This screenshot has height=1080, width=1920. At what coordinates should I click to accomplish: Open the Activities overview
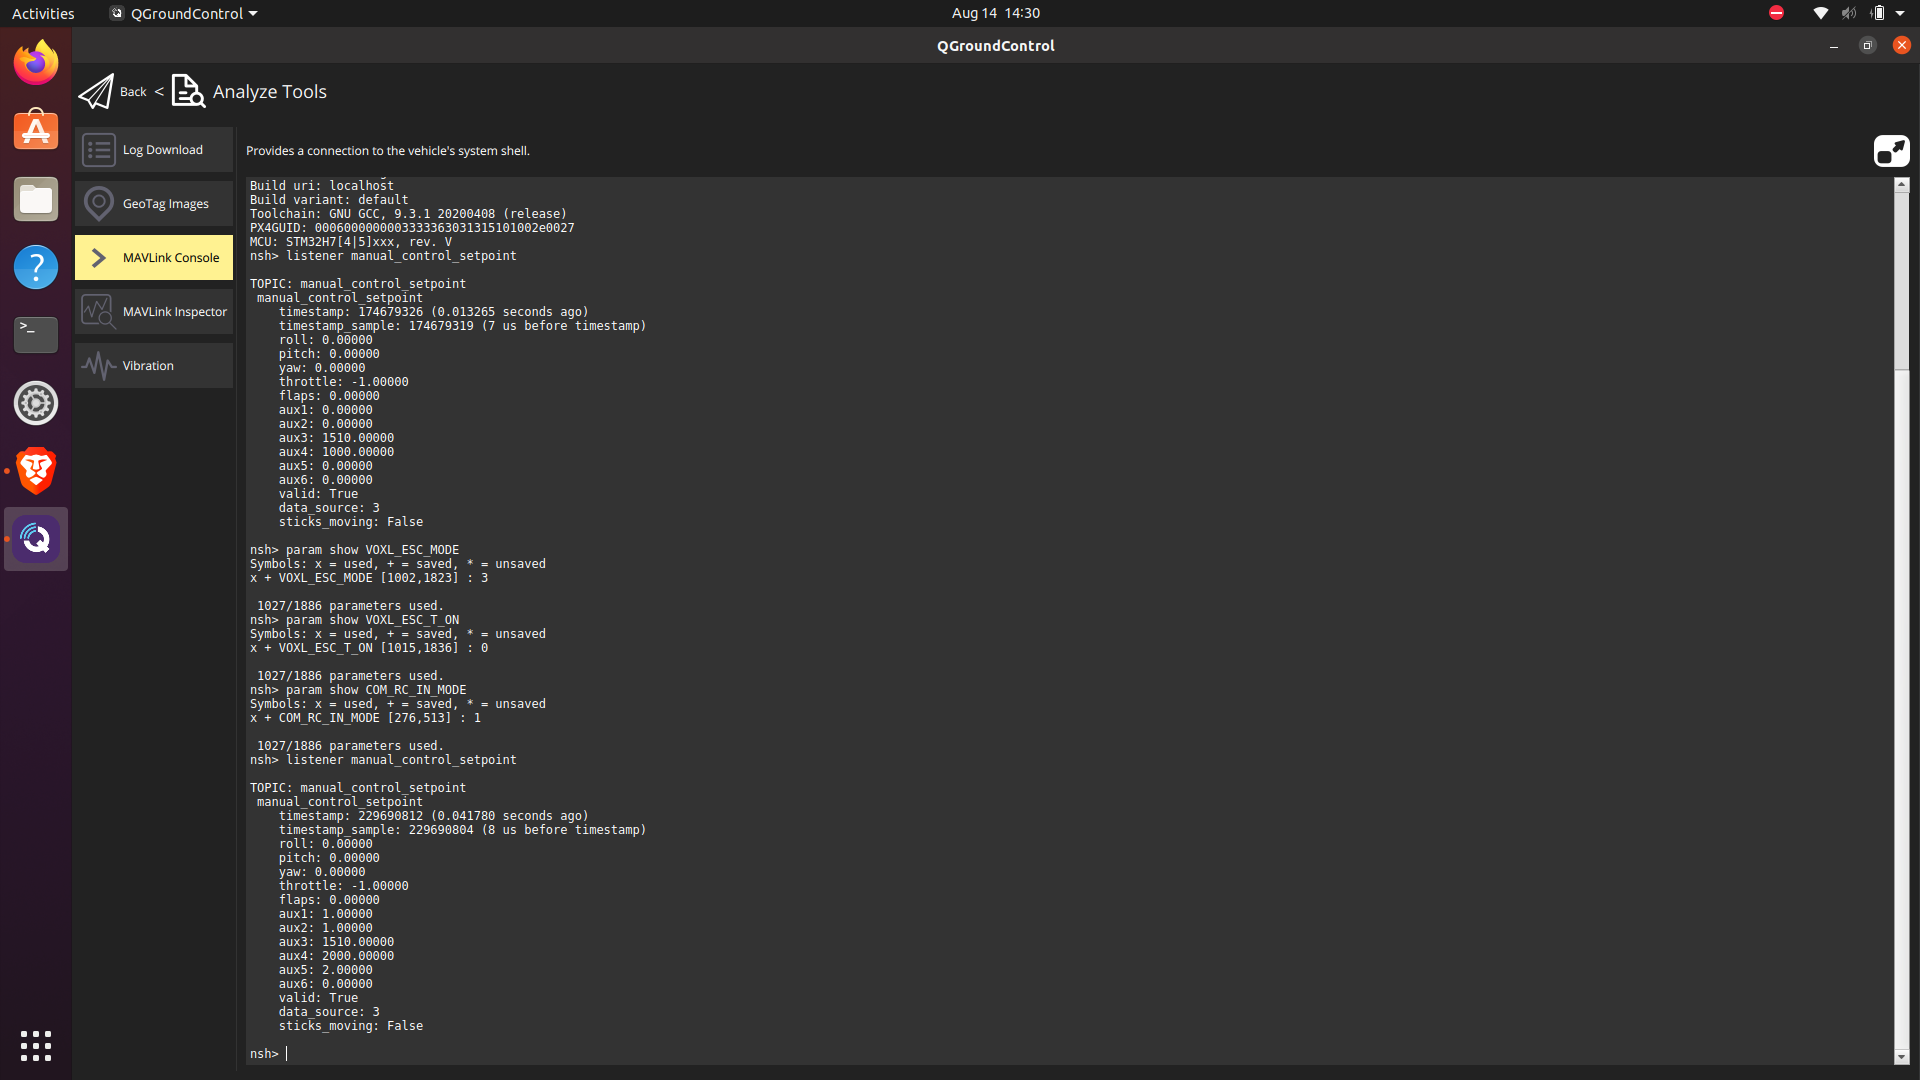coord(43,13)
